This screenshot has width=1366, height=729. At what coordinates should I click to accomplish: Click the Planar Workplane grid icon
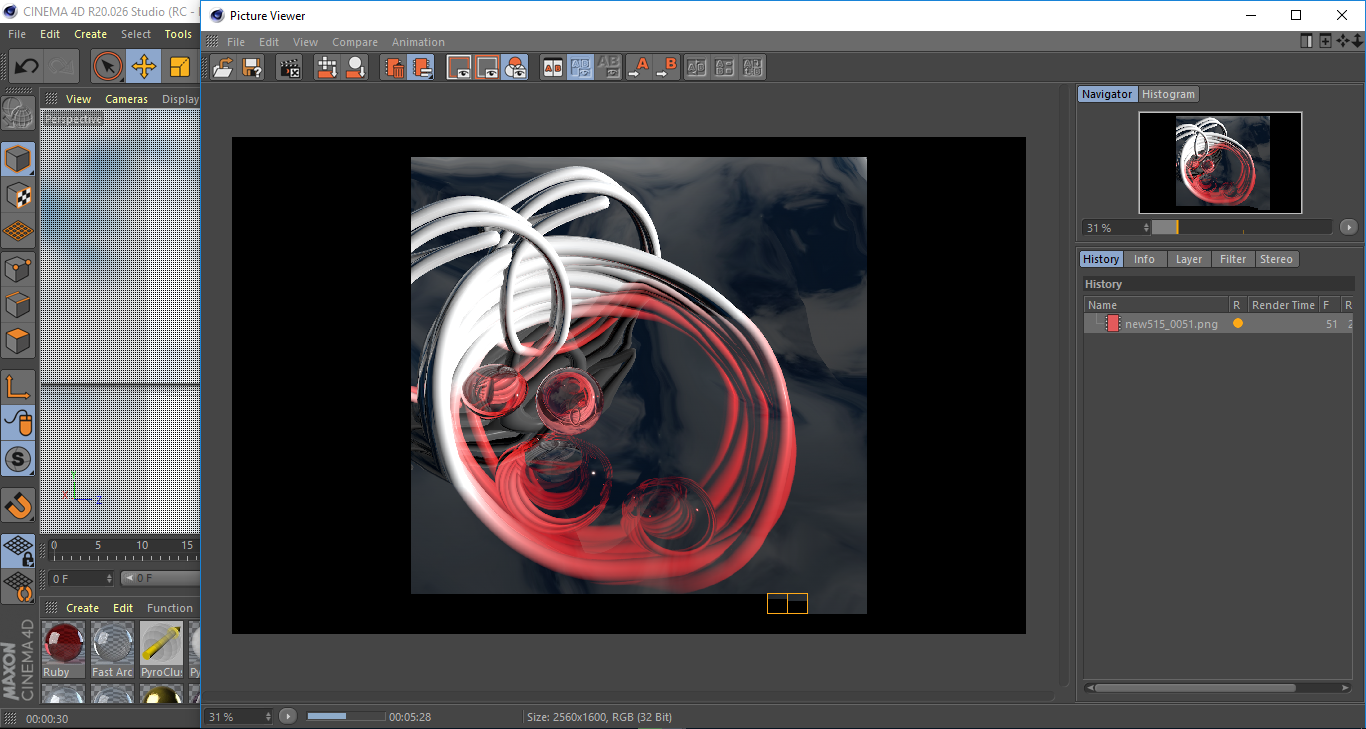point(17,586)
